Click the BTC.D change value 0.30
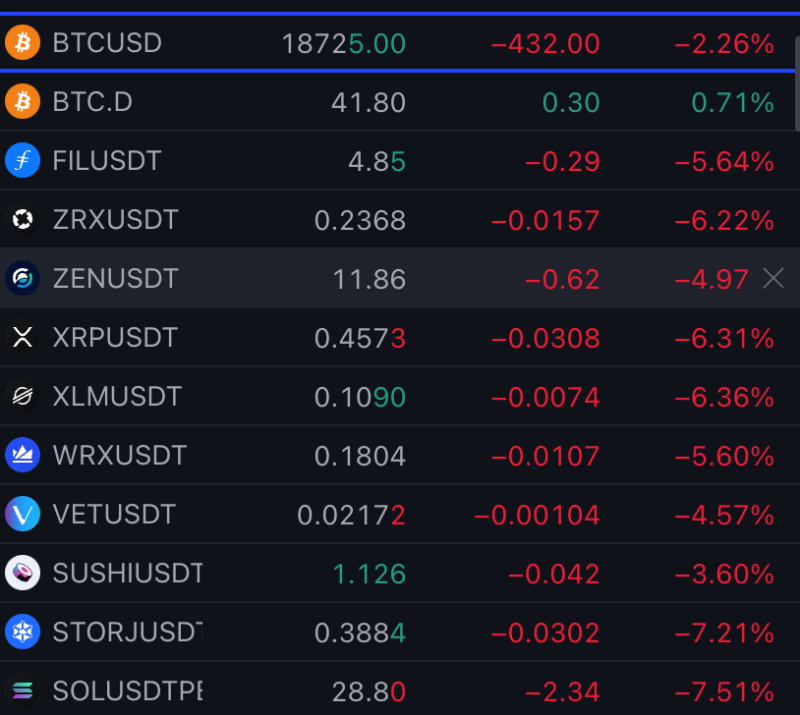 tap(571, 103)
